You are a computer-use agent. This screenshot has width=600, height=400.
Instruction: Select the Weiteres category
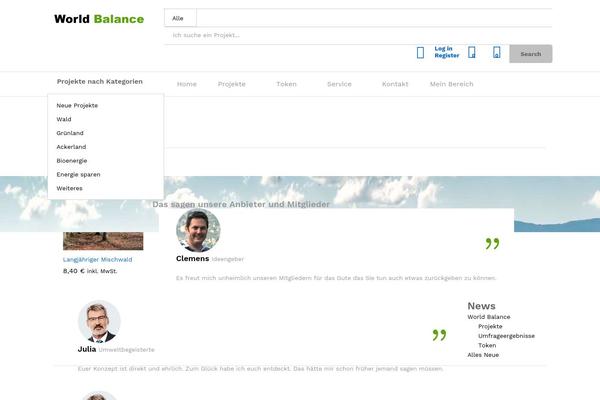(x=70, y=188)
